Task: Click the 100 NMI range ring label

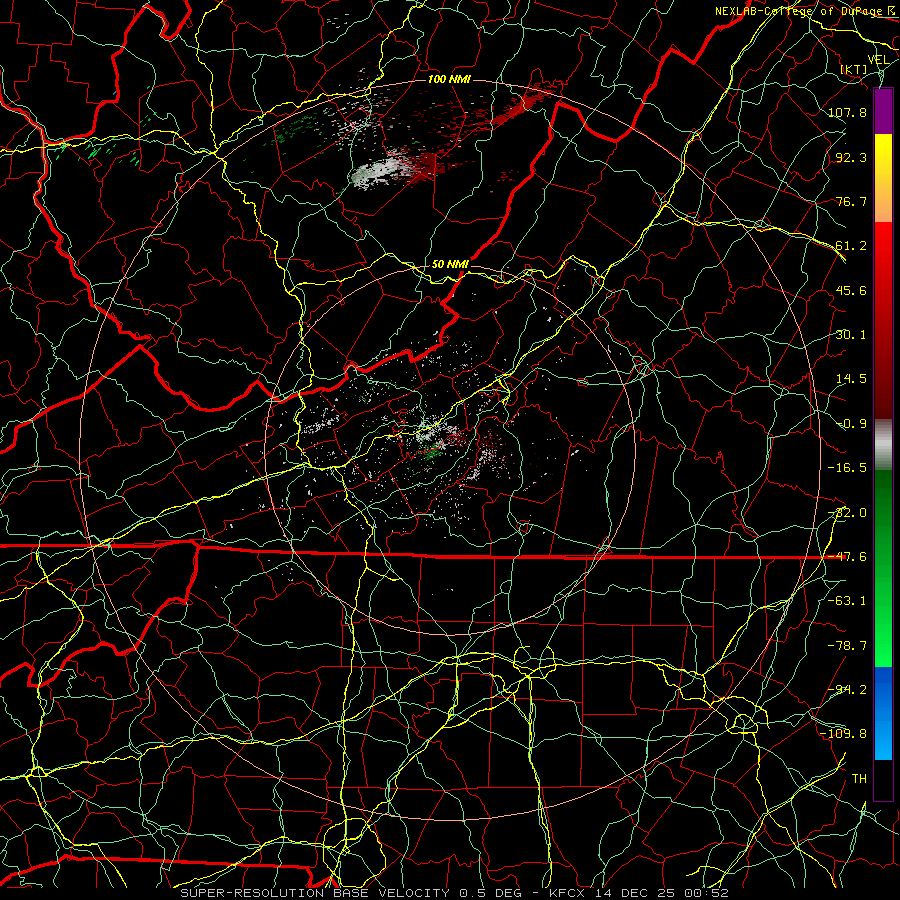Action: click(x=449, y=79)
